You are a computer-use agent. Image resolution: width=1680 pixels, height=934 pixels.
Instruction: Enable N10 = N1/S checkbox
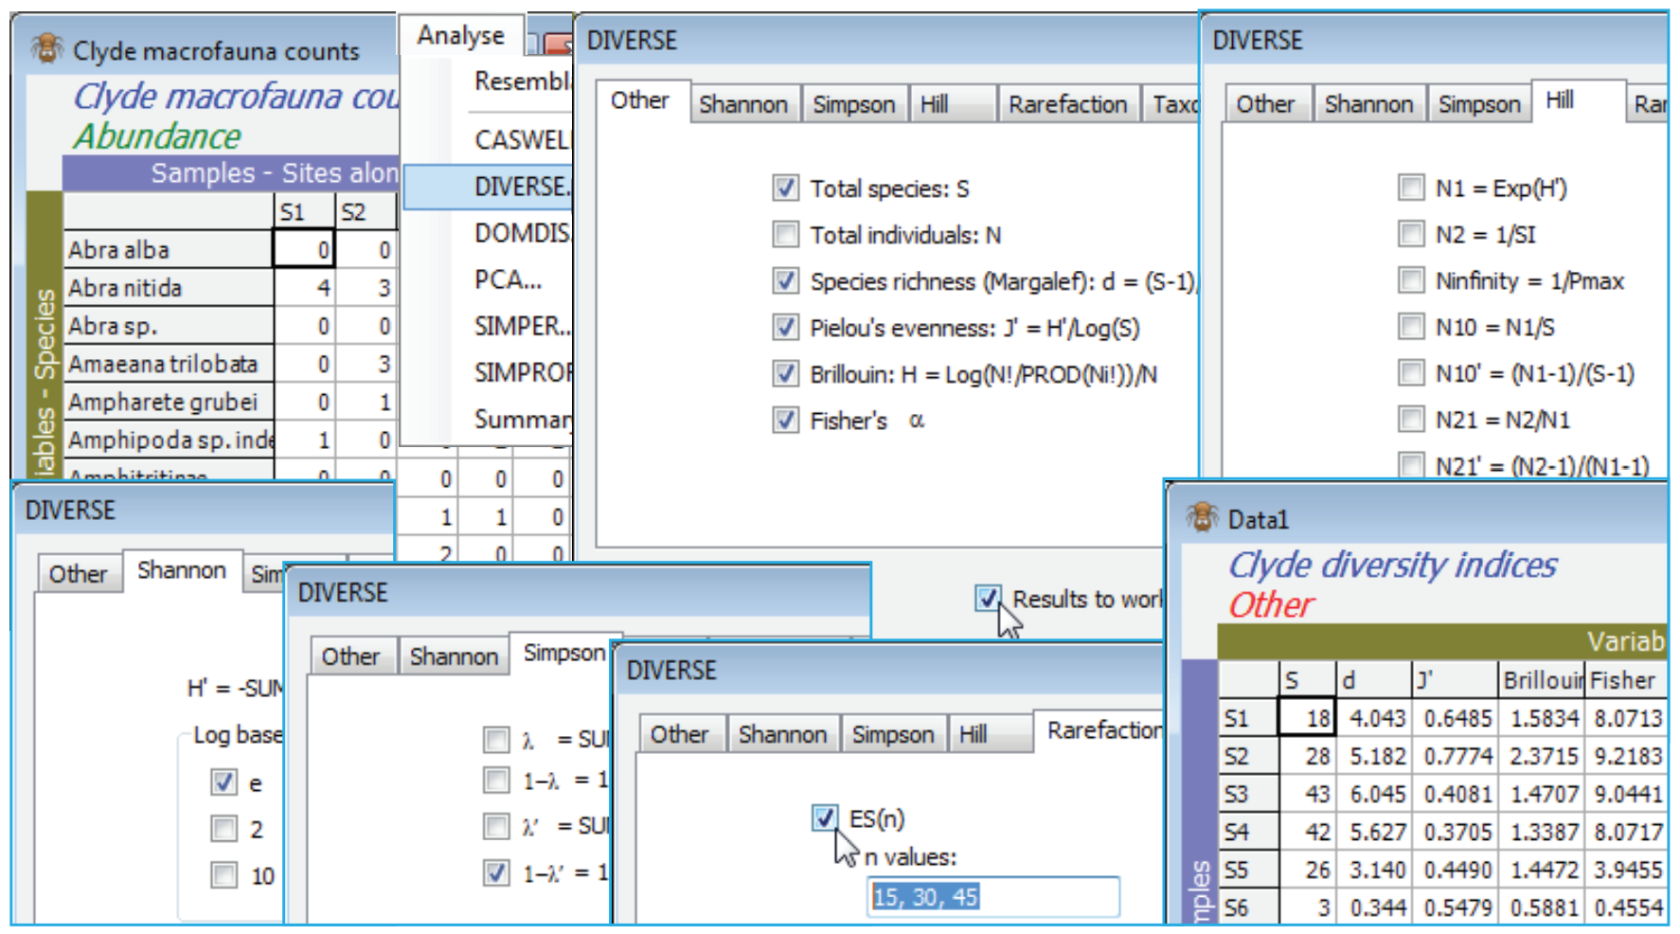tap(1411, 326)
